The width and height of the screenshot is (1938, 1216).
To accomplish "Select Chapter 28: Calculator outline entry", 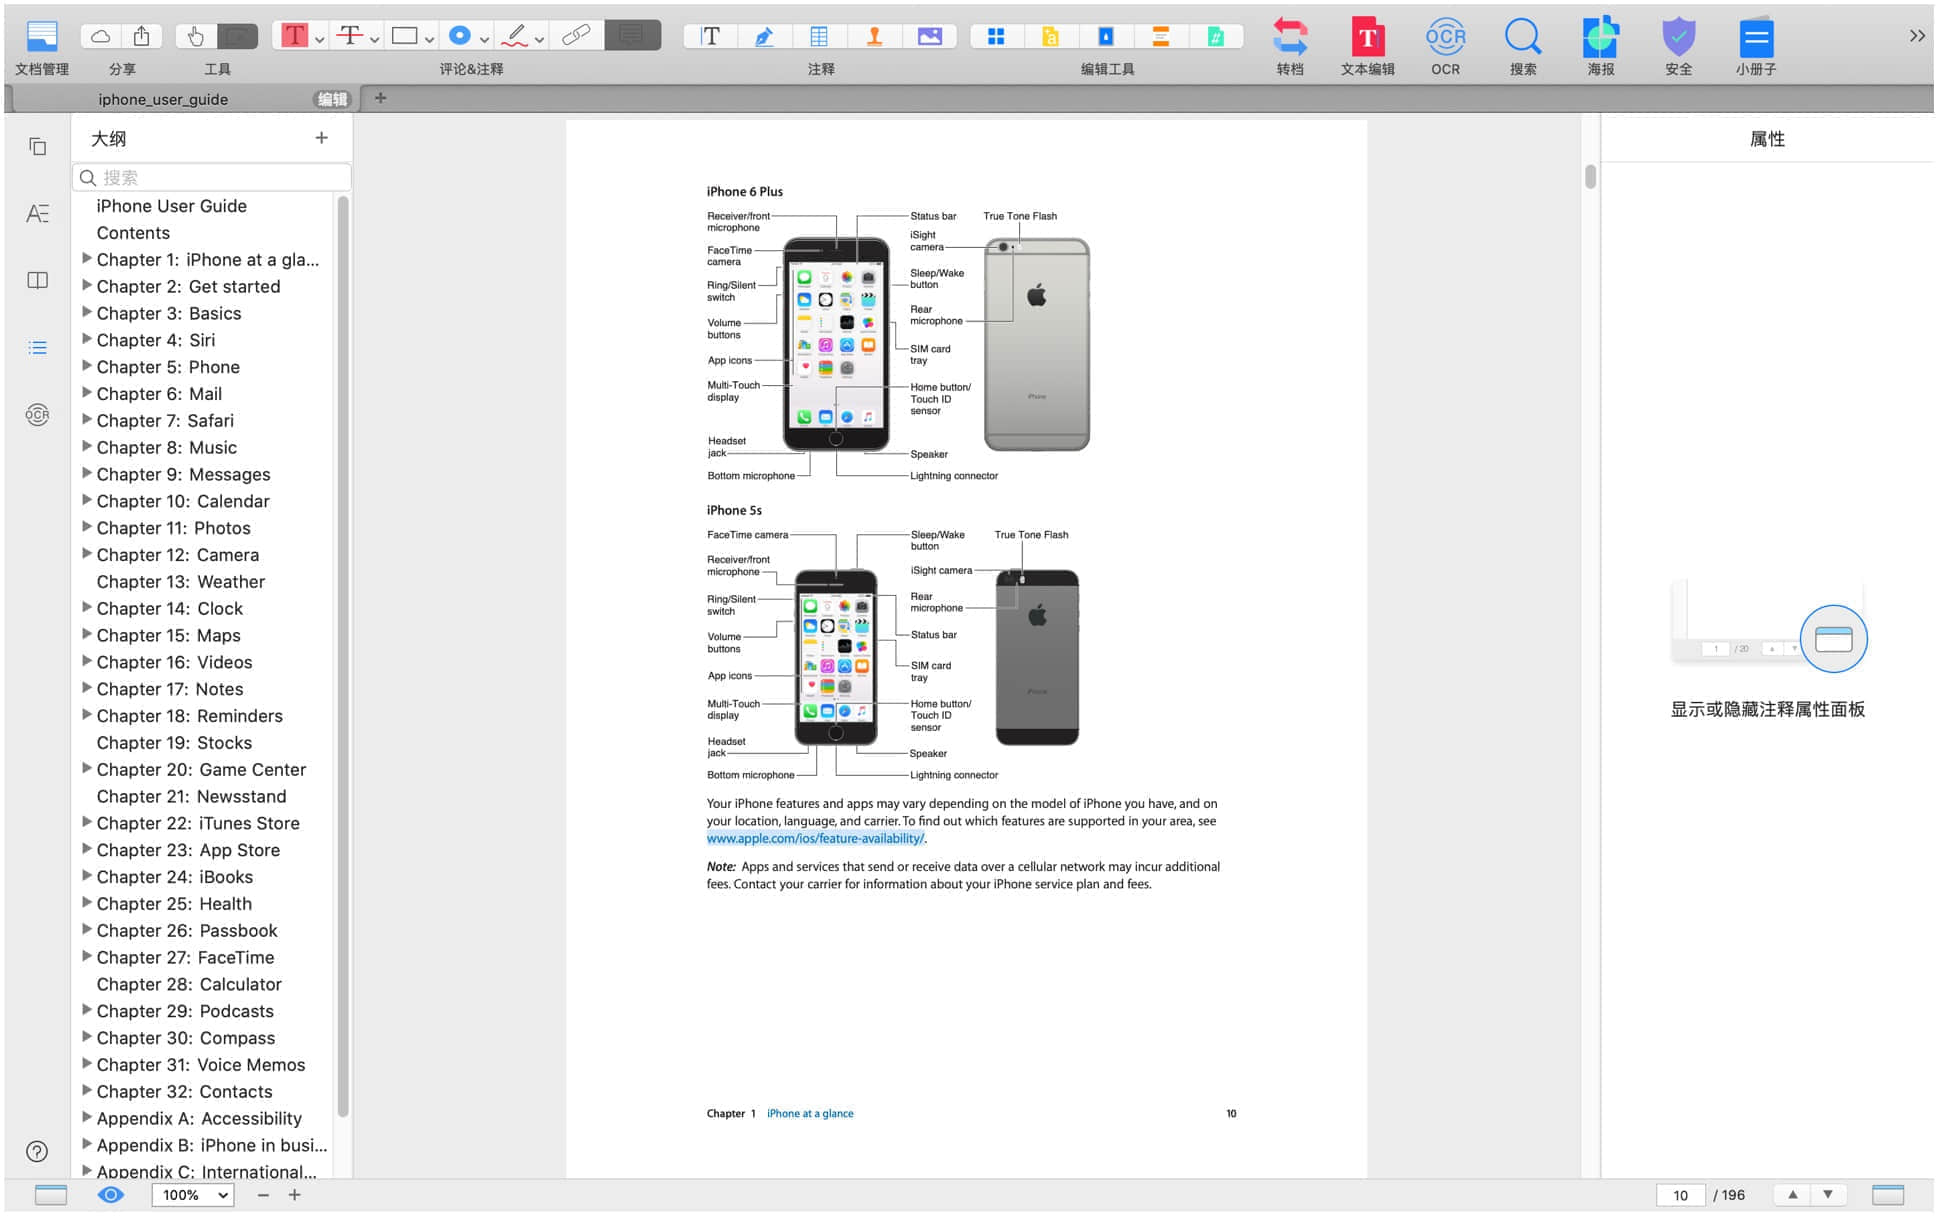I will (189, 984).
